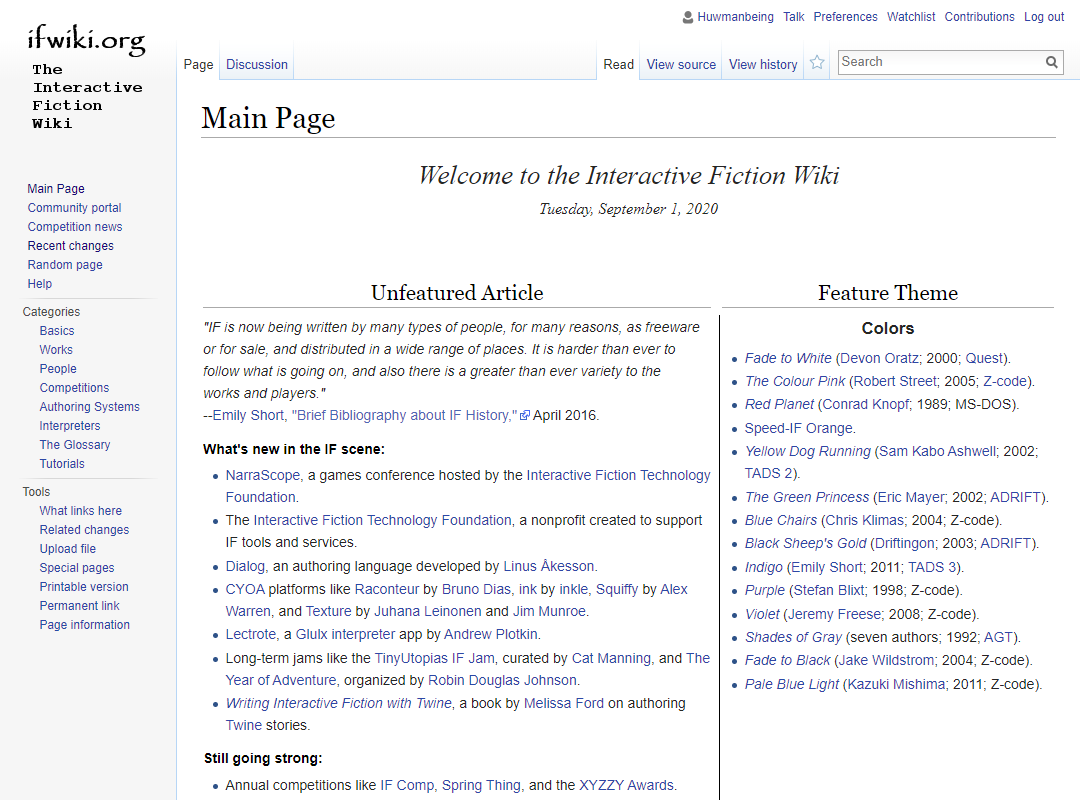Open the Watchlist link

pyautogui.click(x=911, y=17)
